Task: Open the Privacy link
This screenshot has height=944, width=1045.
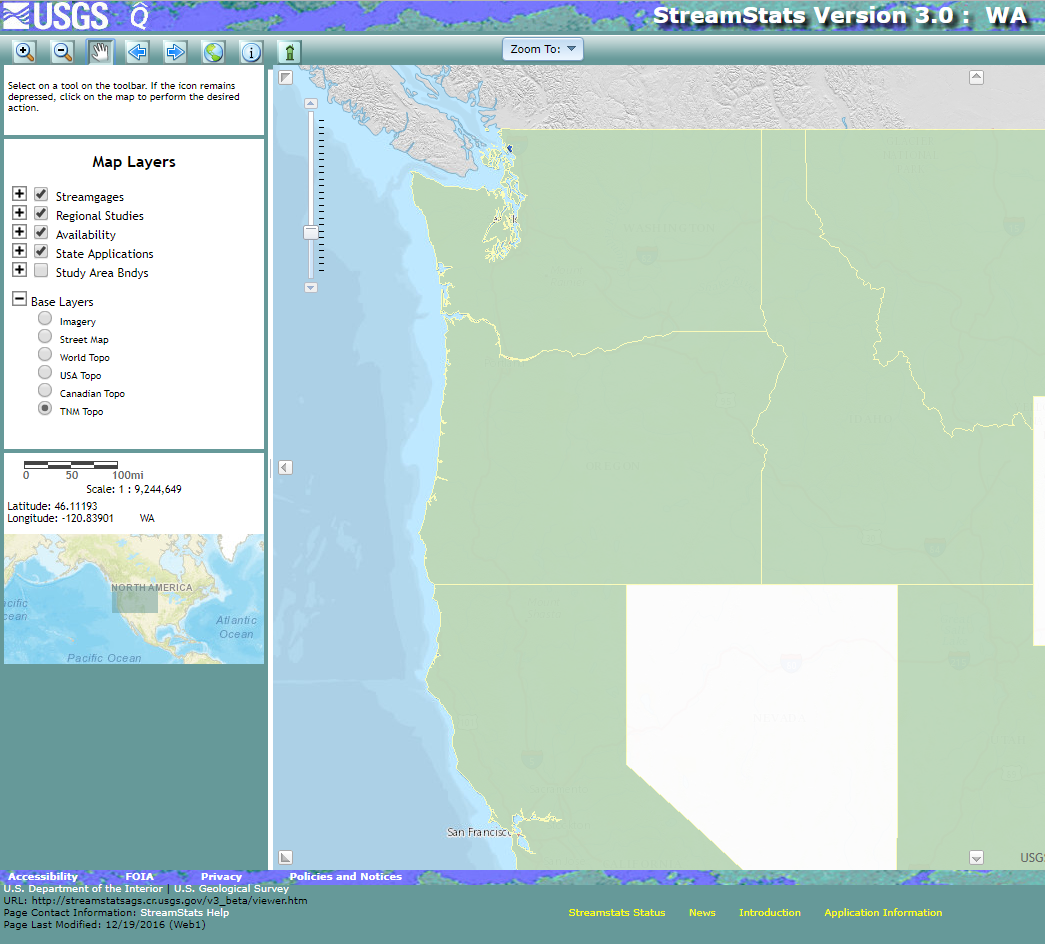Action: (x=221, y=876)
